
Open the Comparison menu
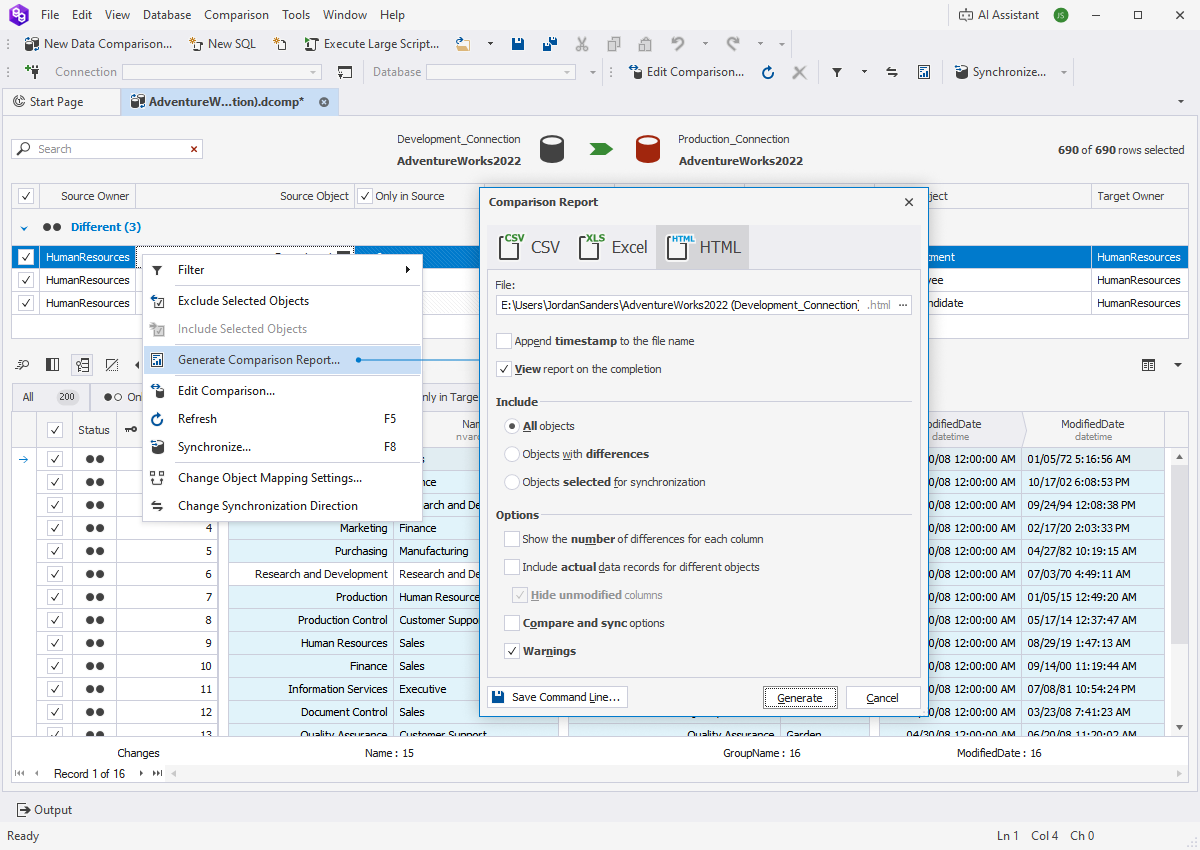[x=236, y=15]
